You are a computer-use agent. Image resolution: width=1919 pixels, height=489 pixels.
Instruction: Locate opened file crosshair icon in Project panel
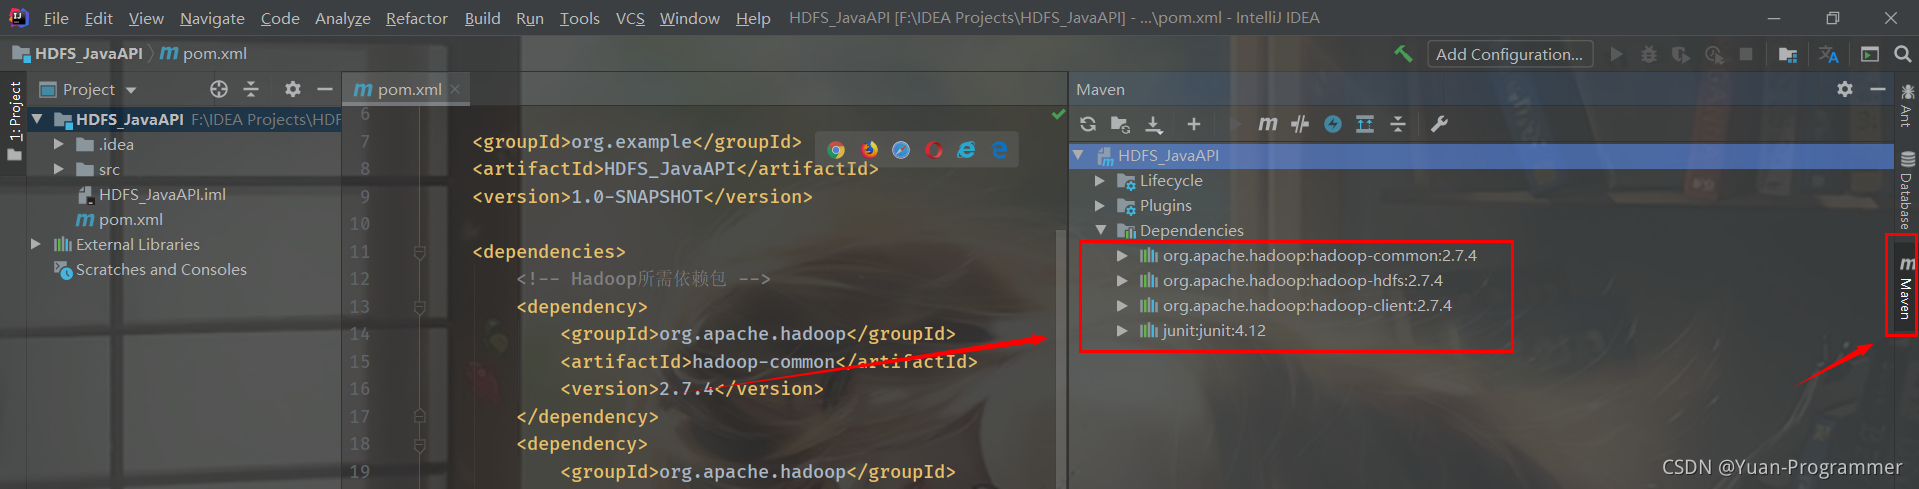219,89
